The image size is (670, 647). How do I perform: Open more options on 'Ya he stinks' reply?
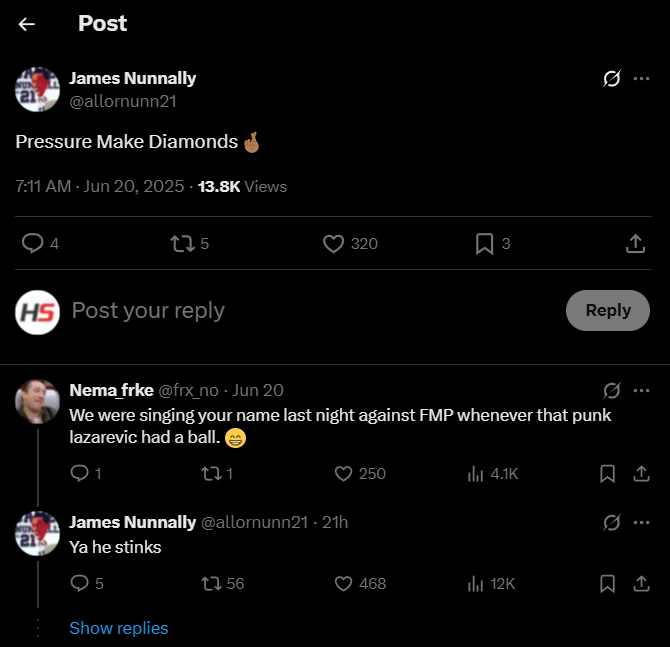click(642, 522)
